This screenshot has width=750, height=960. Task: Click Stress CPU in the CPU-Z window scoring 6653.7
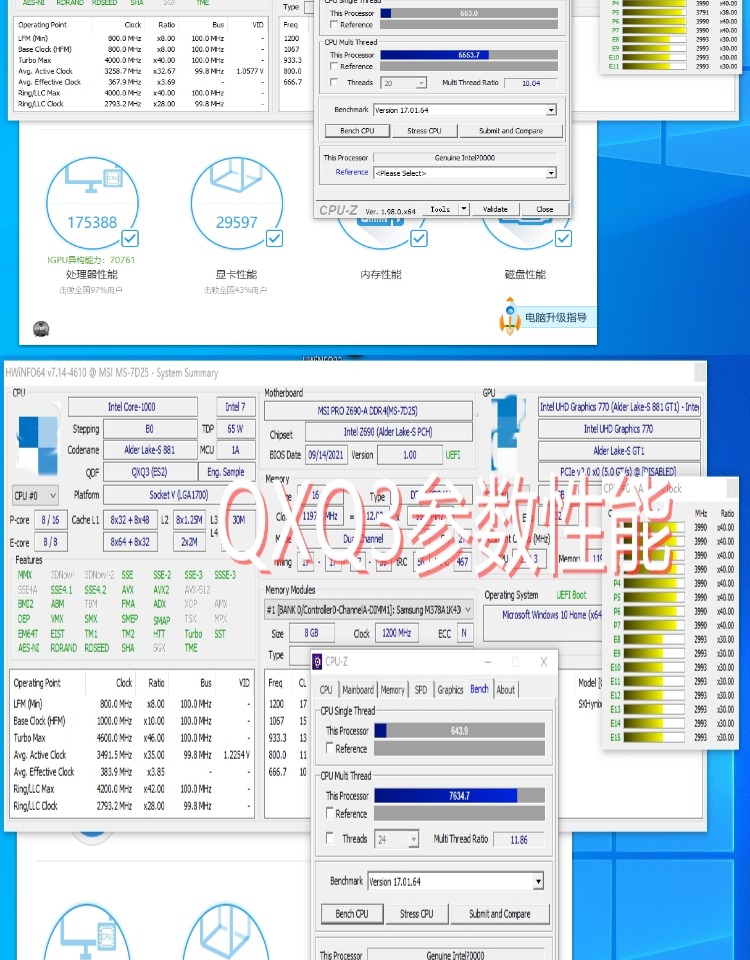pyautogui.click(x=424, y=131)
